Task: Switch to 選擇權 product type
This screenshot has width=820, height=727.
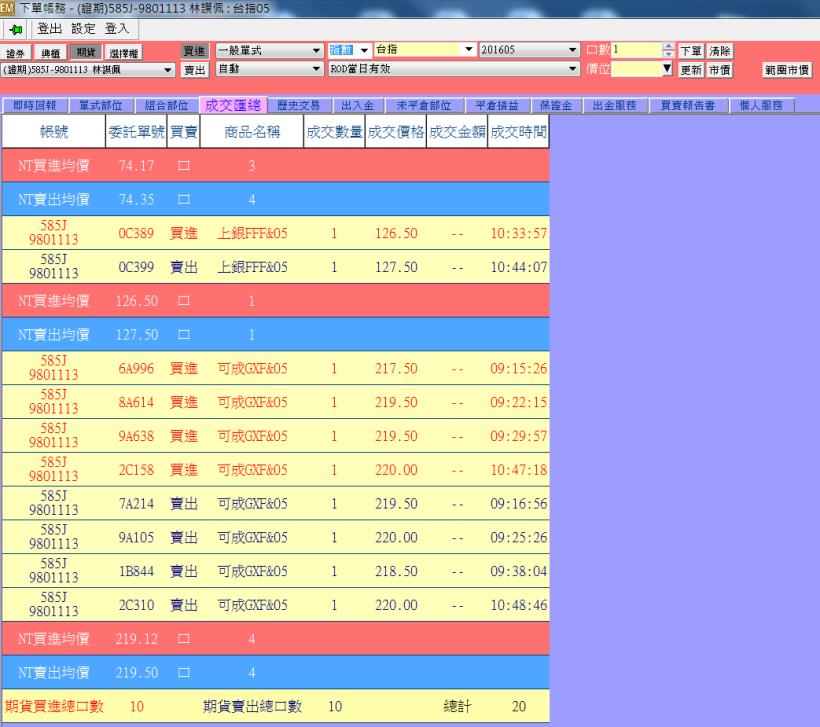Action: (124, 52)
